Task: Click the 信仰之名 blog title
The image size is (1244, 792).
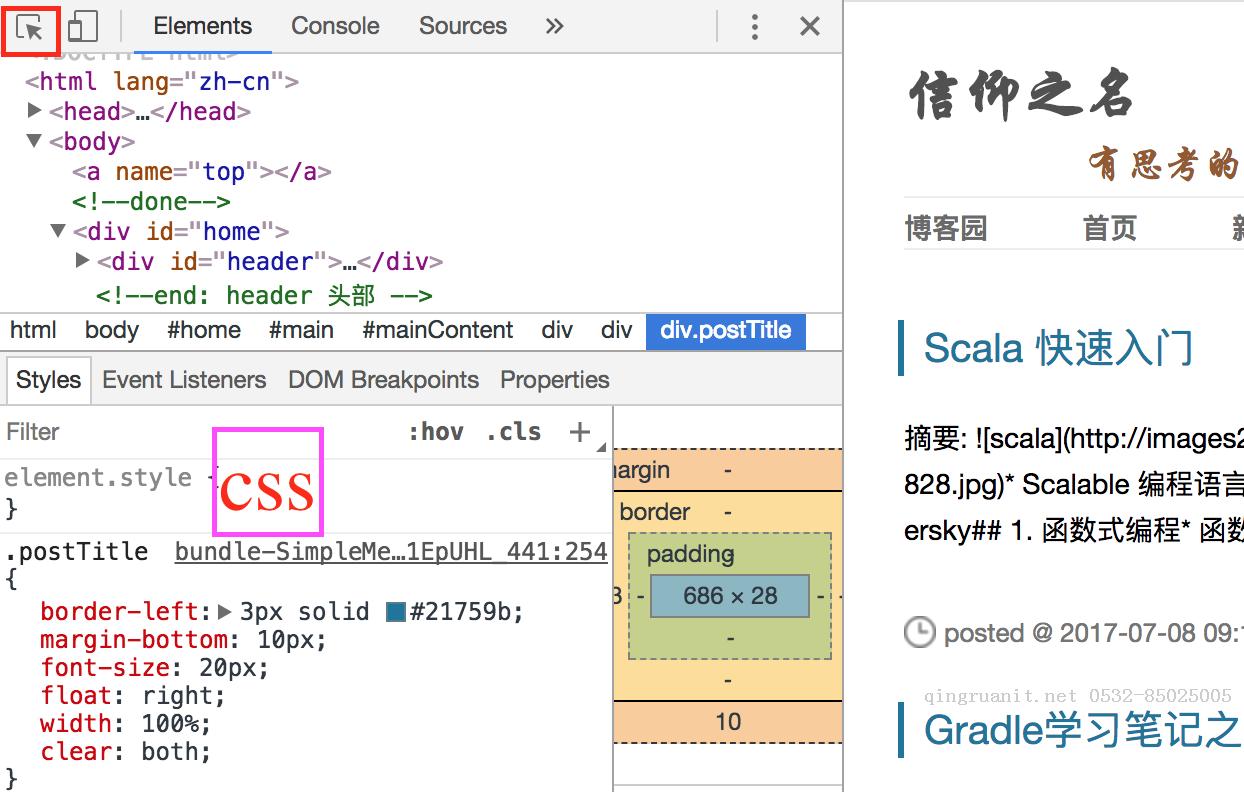Action: coord(1021,95)
